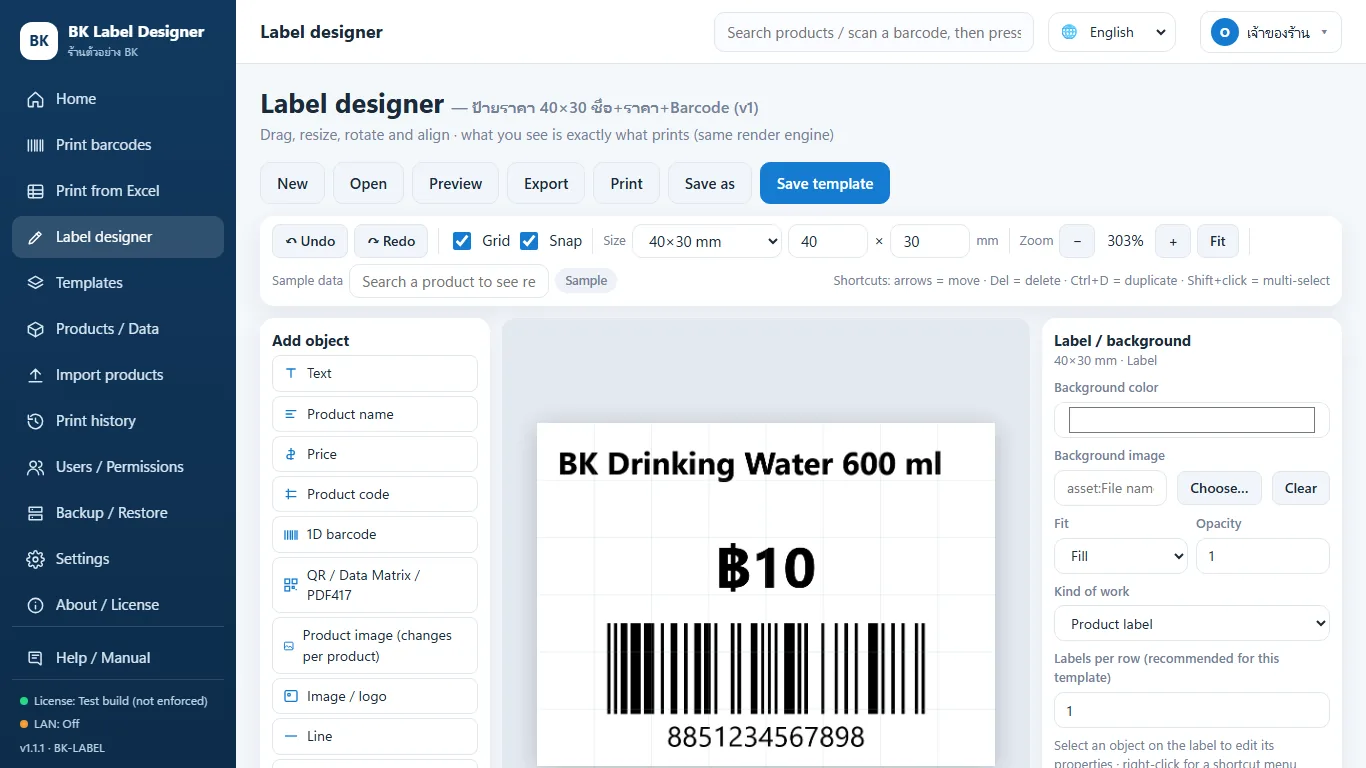This screenshot has width=1366, height=768.
Task: Open the Fit Fill dropdown
Action: (x=1121, y=556)
